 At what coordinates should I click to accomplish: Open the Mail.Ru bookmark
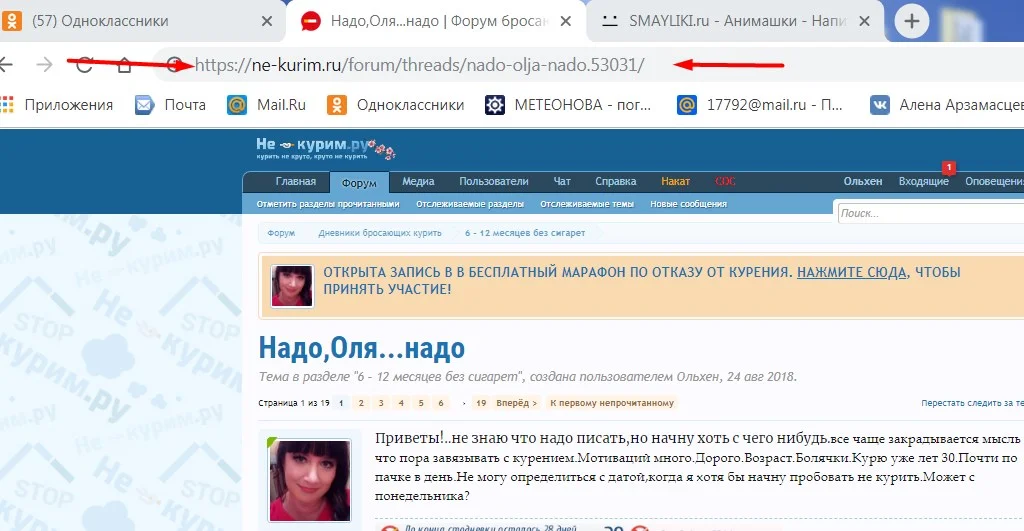[x=266, y=105]
